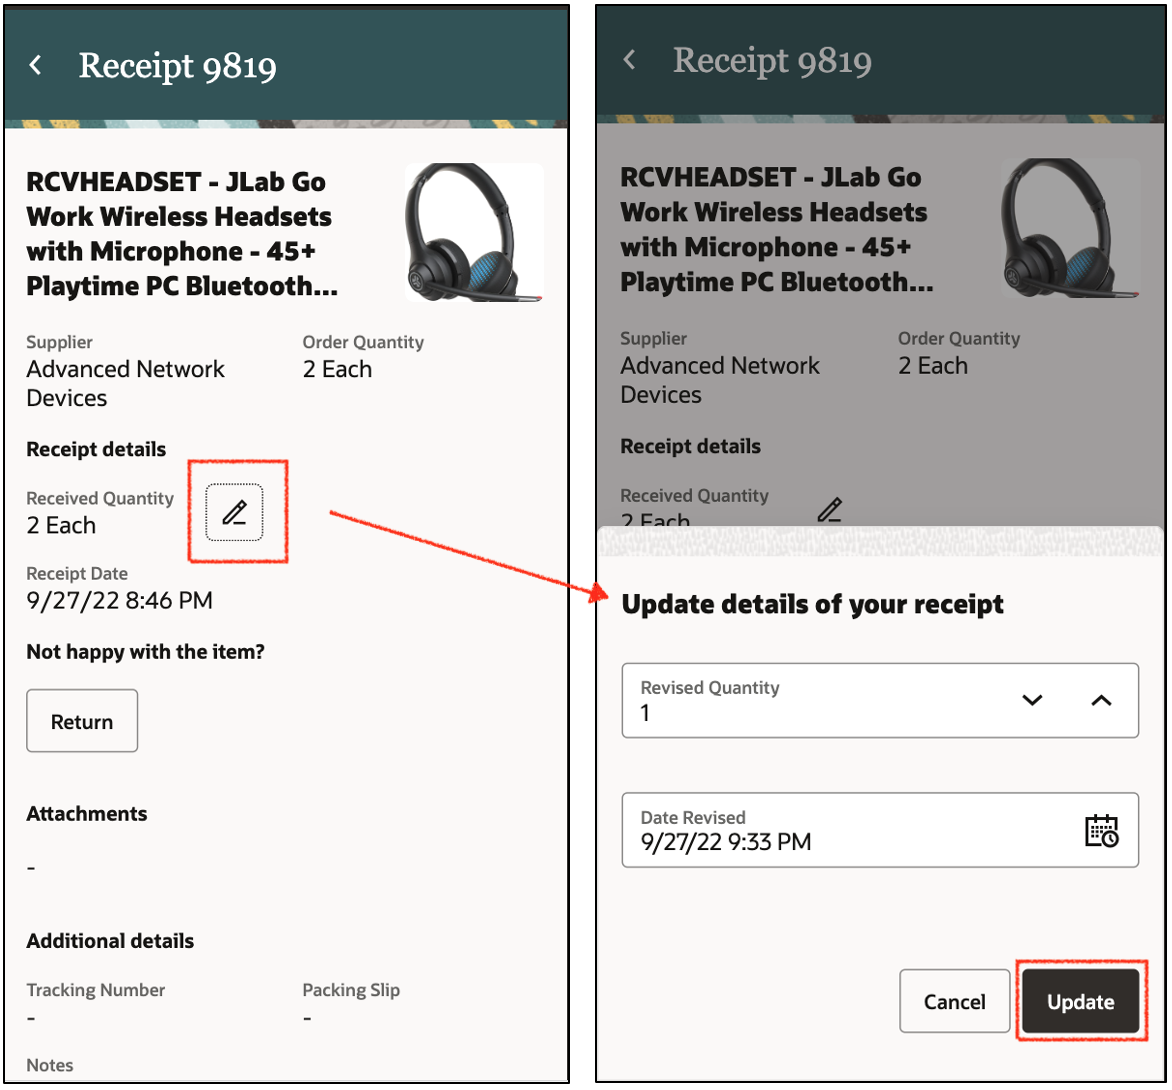Select Receipt details heading in left screen

click(96, 449)
